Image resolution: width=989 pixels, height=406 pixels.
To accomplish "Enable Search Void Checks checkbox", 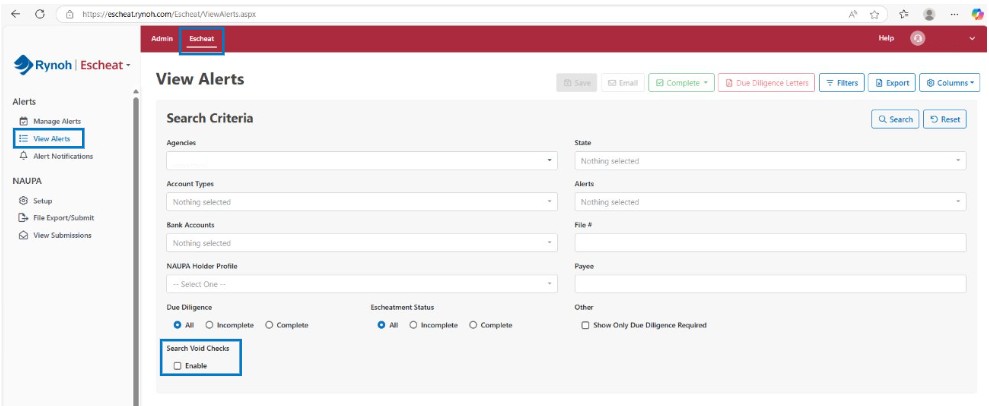I will 177,366.
